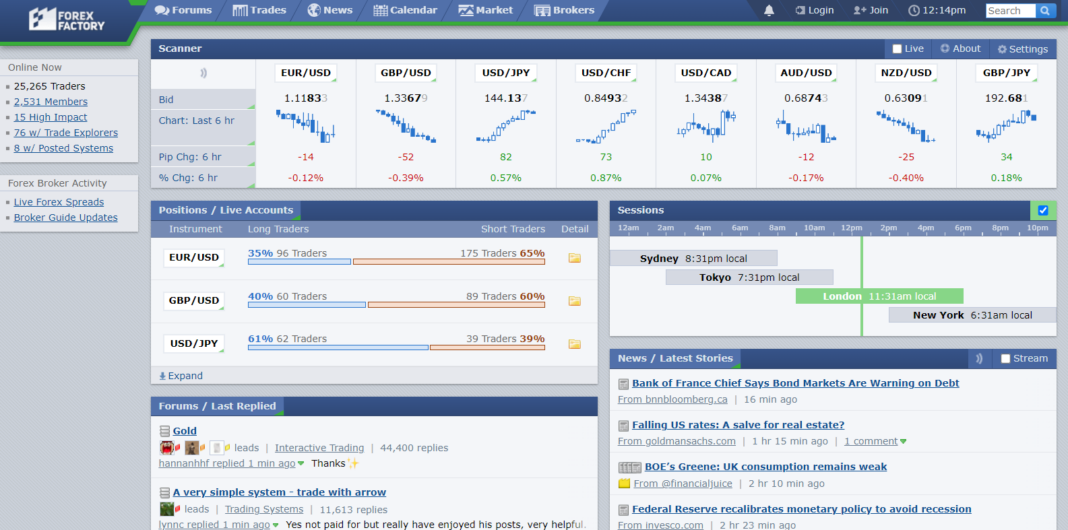The width and height of the screenshot is (1068, 530).
Task: Click the Search input field
Action: pos(1009,11)
